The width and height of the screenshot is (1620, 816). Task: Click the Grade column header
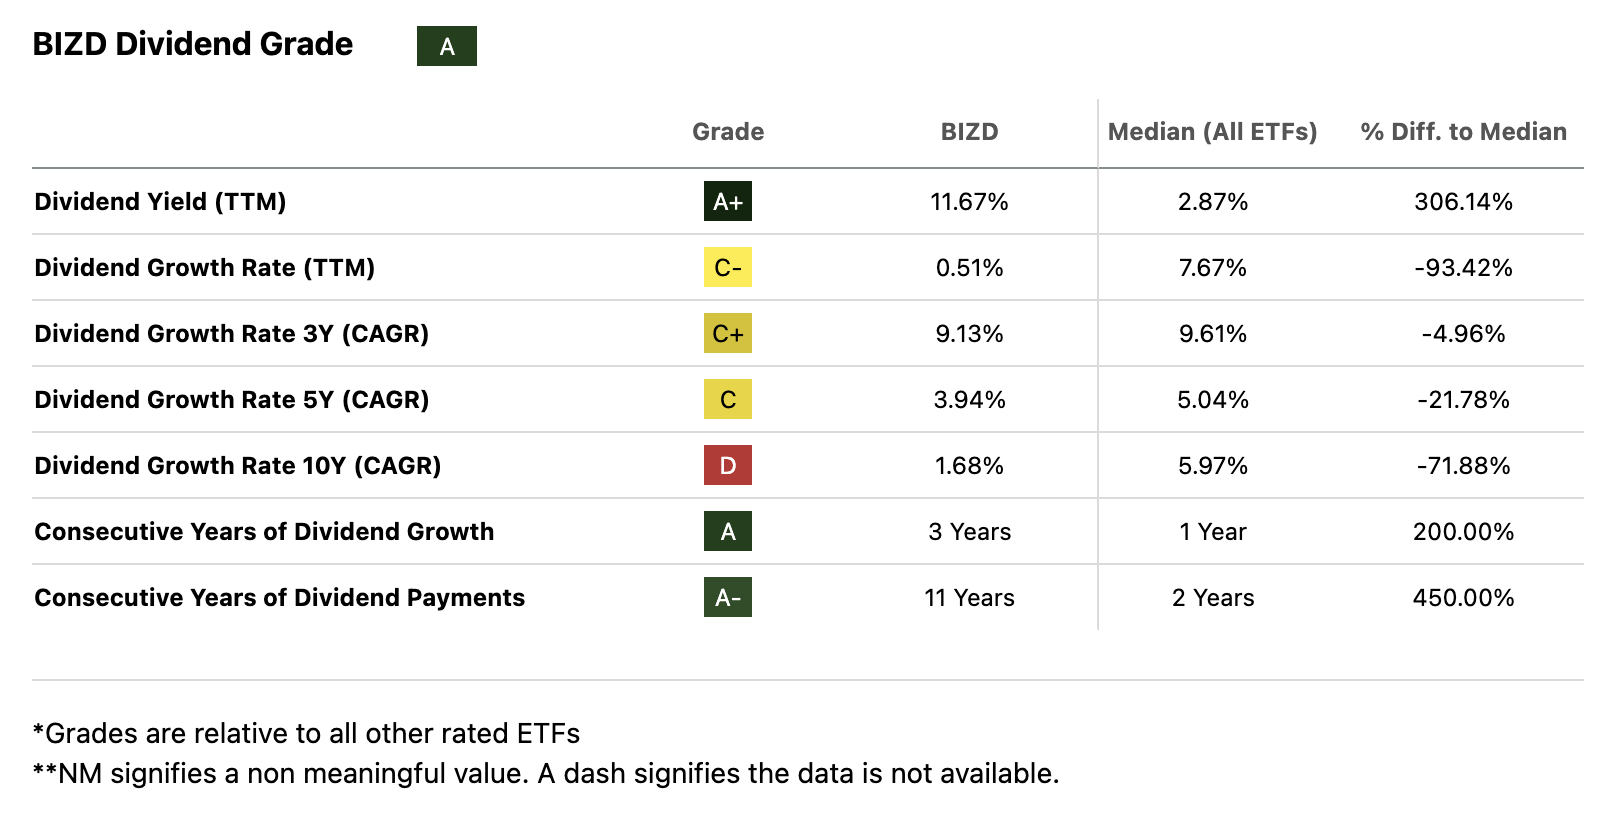point(728,132)
